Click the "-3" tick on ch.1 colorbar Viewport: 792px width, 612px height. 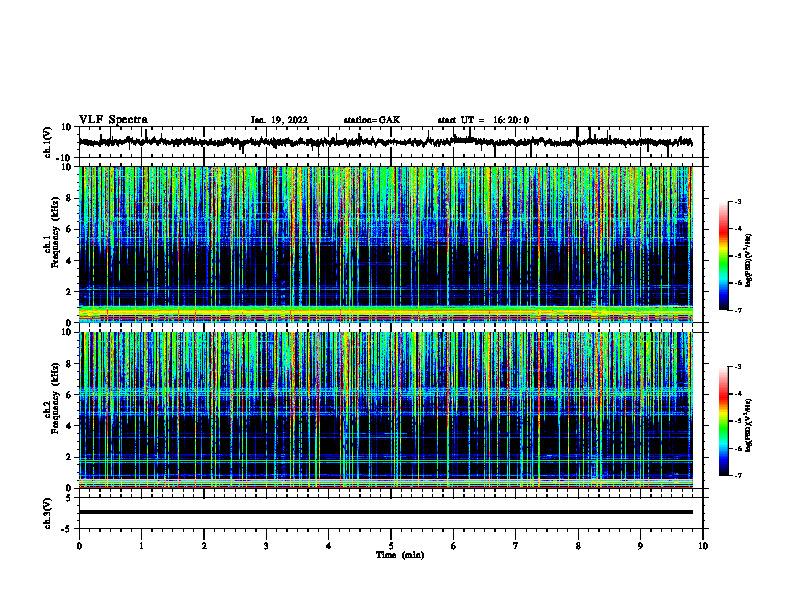click(x=738, y=201)
